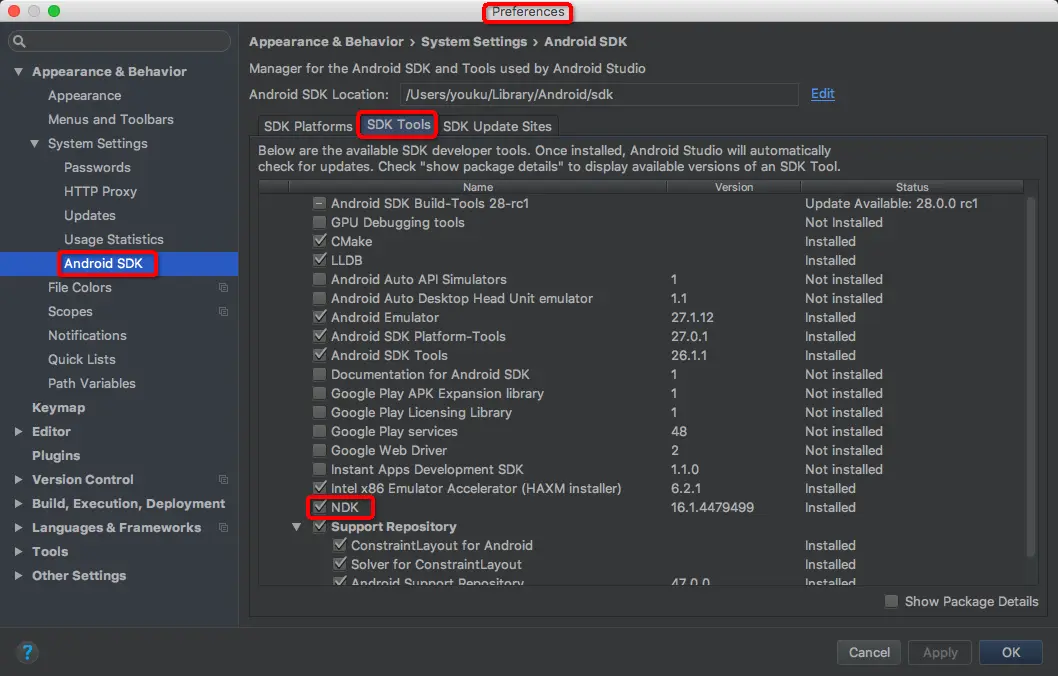Check Documentation for Android SDK checkbox
The width and height of the screenshot is (1058, 676).
tap(319, 374)
